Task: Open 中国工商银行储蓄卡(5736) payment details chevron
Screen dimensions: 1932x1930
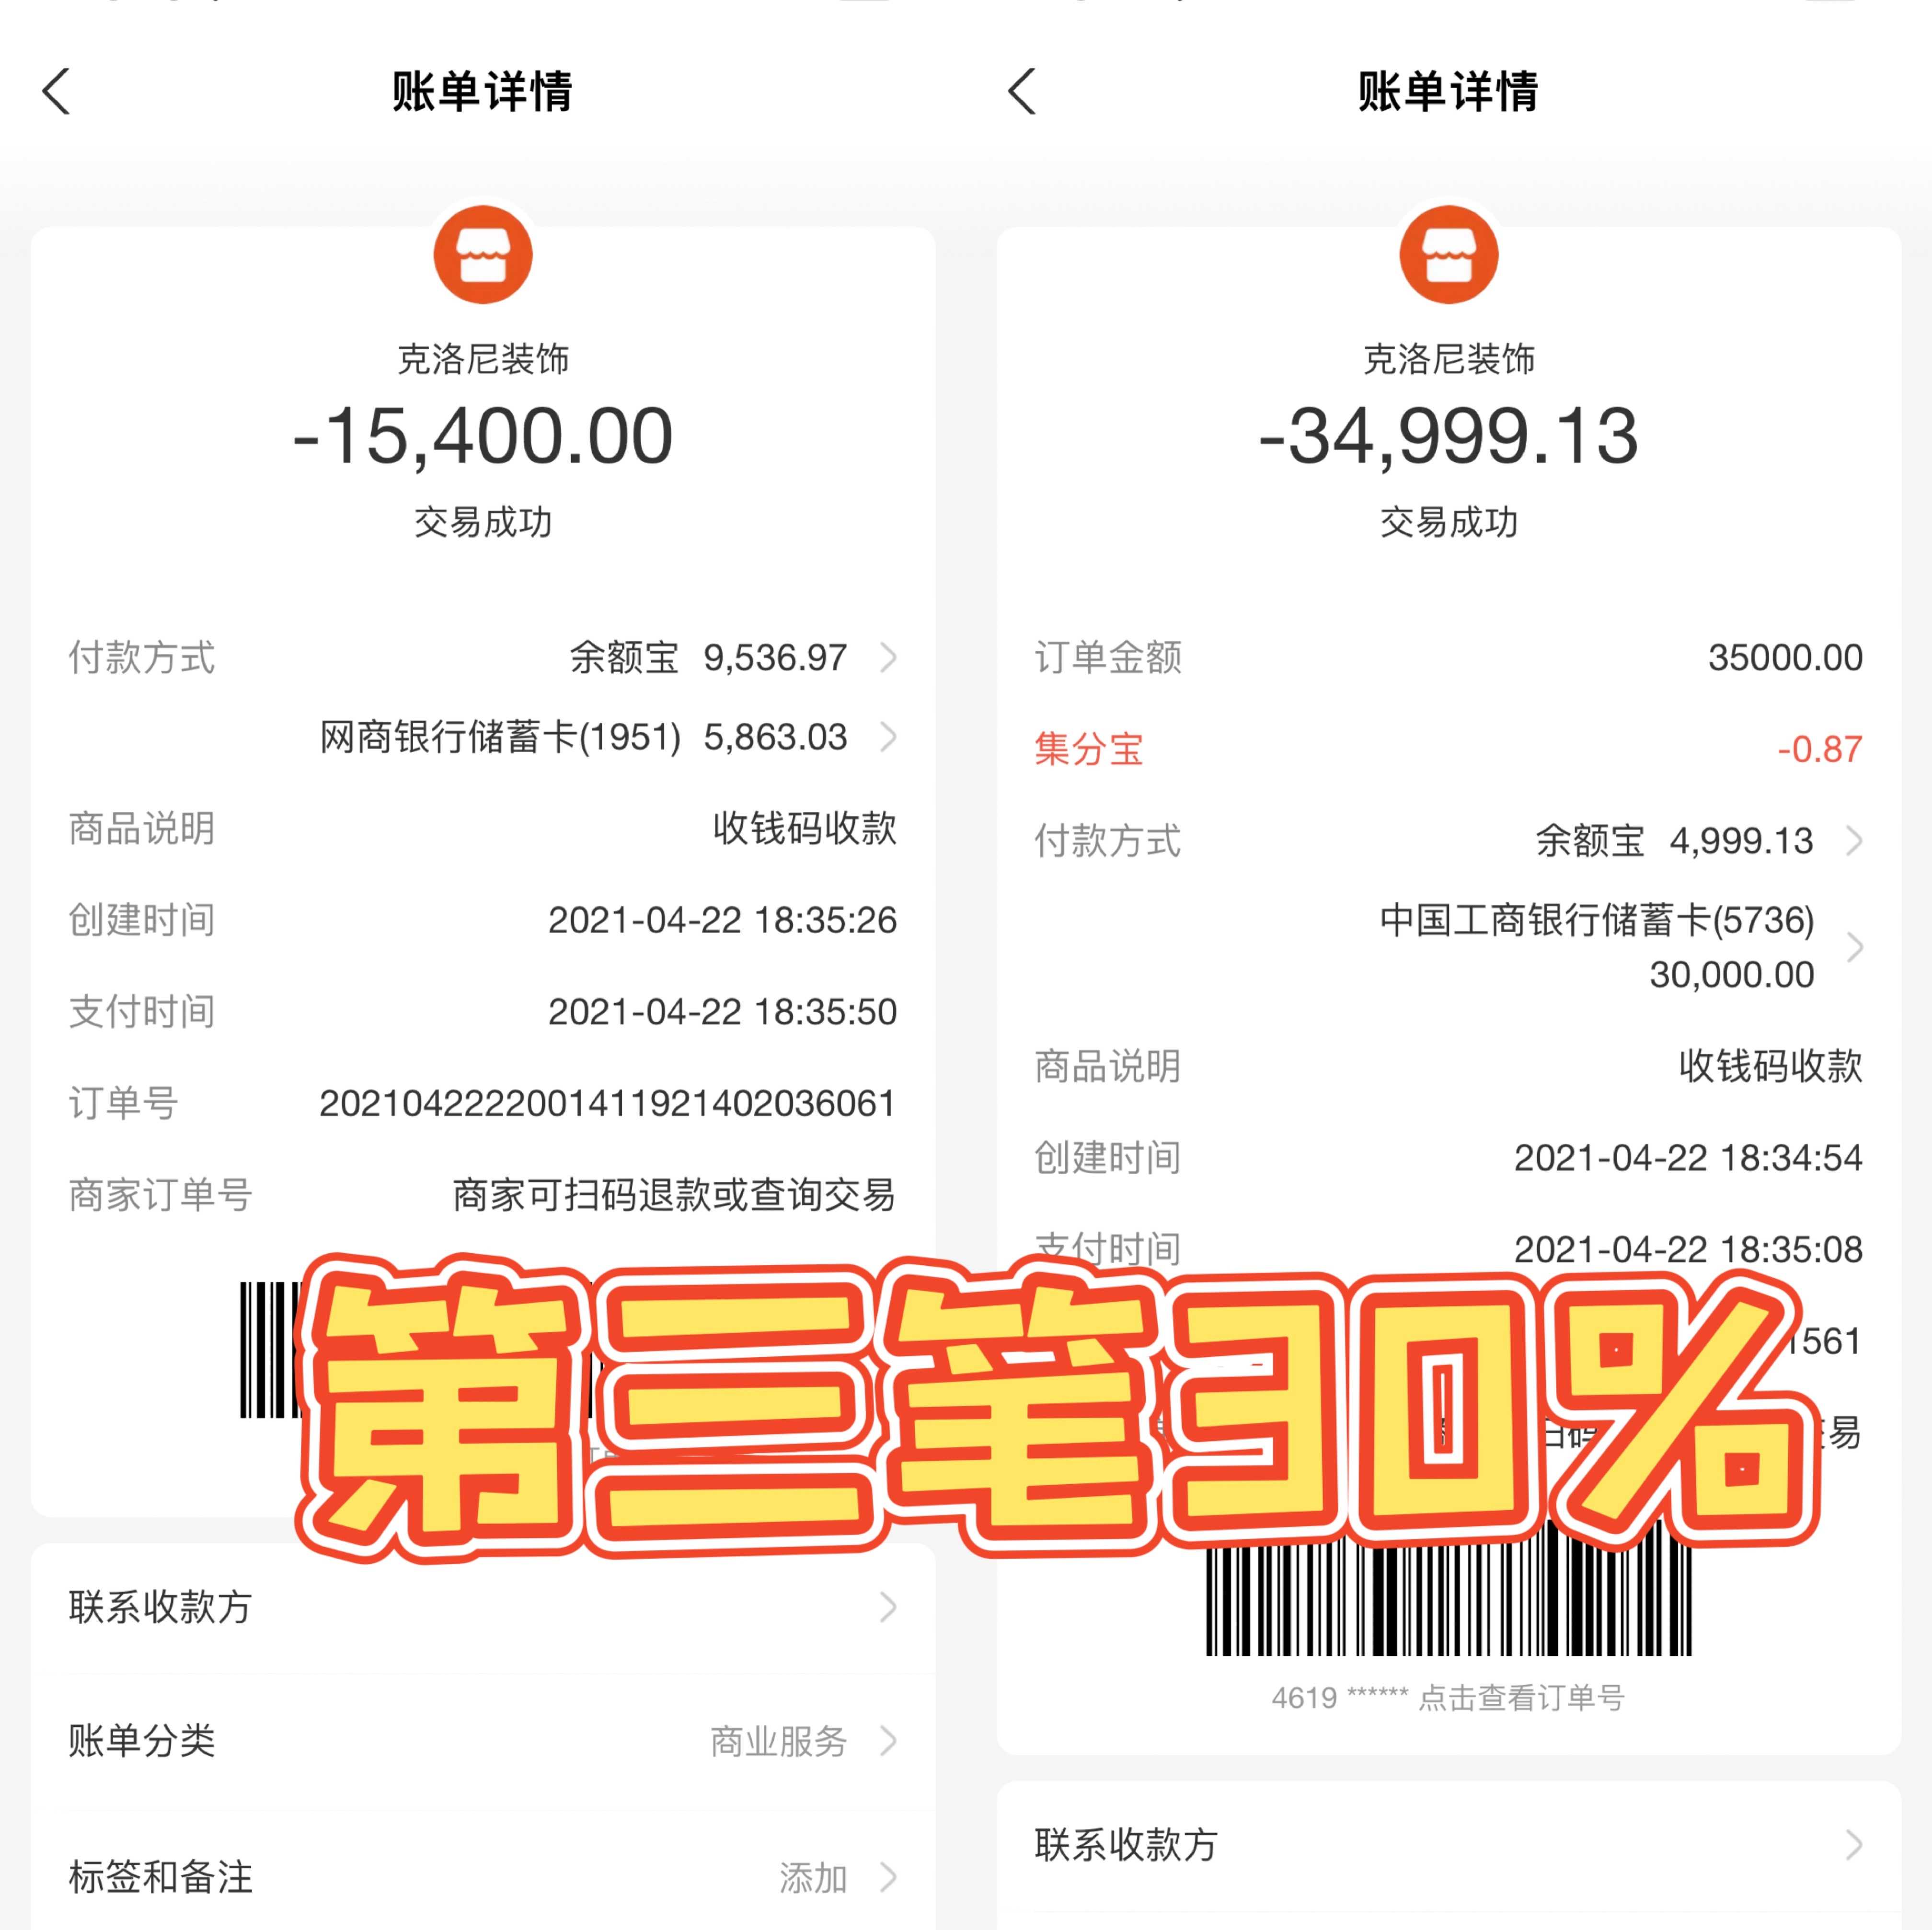Action: [x=1854, y=947]
